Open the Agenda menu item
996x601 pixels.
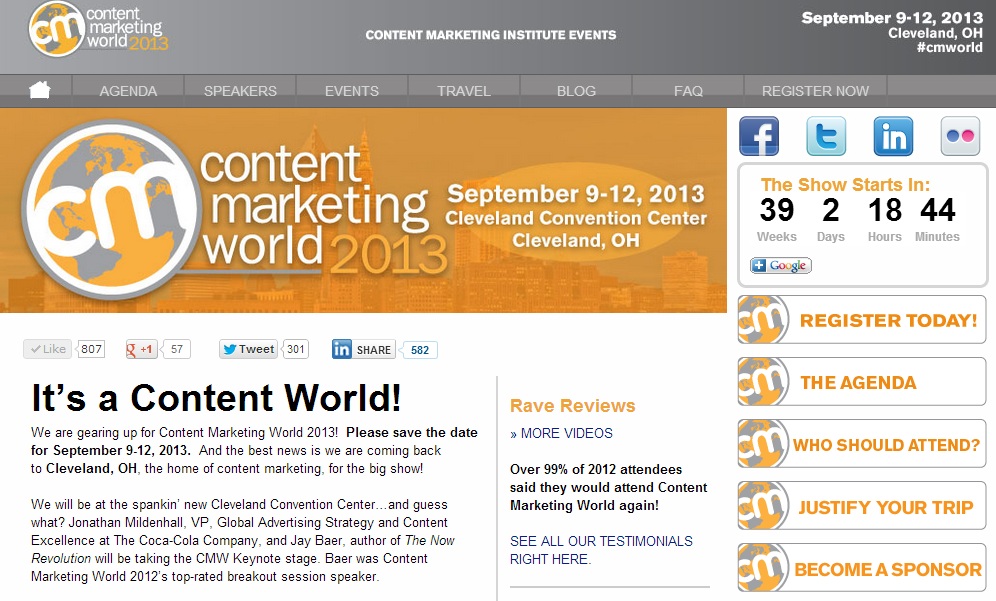[128, 91]
